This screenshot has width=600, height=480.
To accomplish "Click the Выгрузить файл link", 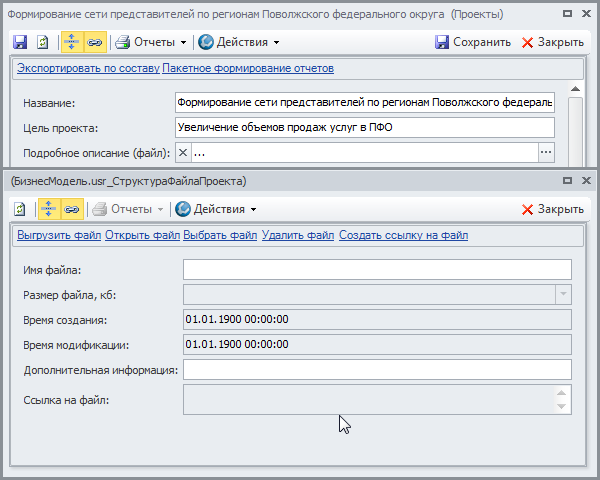I will (x=57, y=235).
